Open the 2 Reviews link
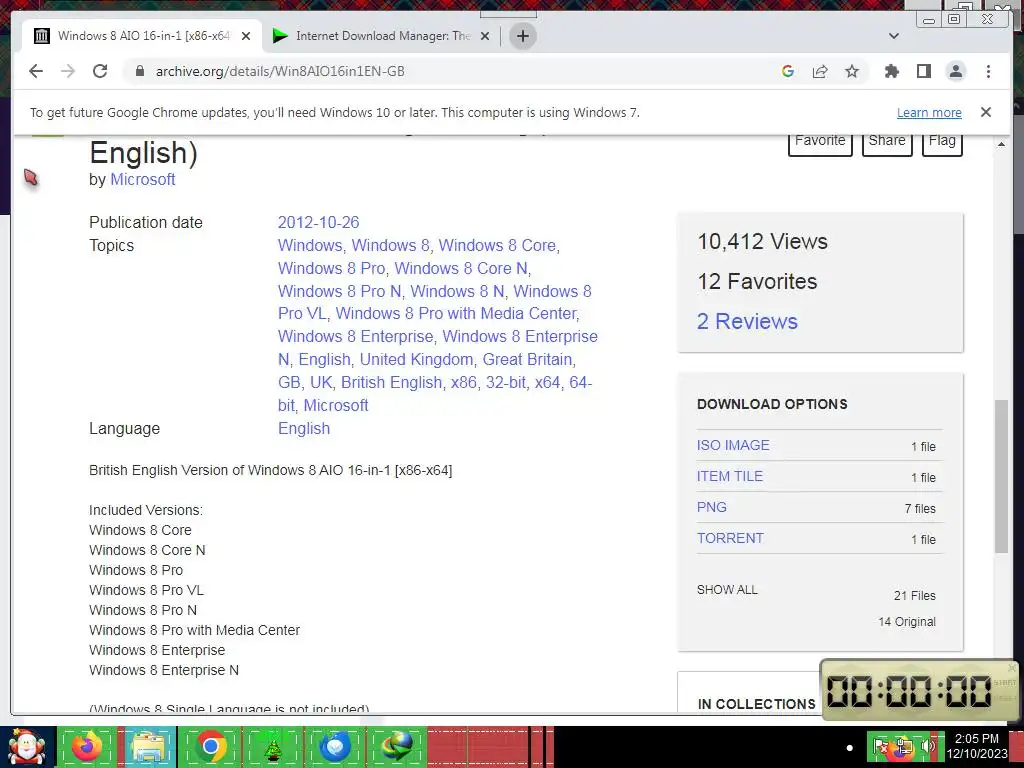The width and height of the screenshot is (1024, 768). pyautogui.click(x=747, y=321)
